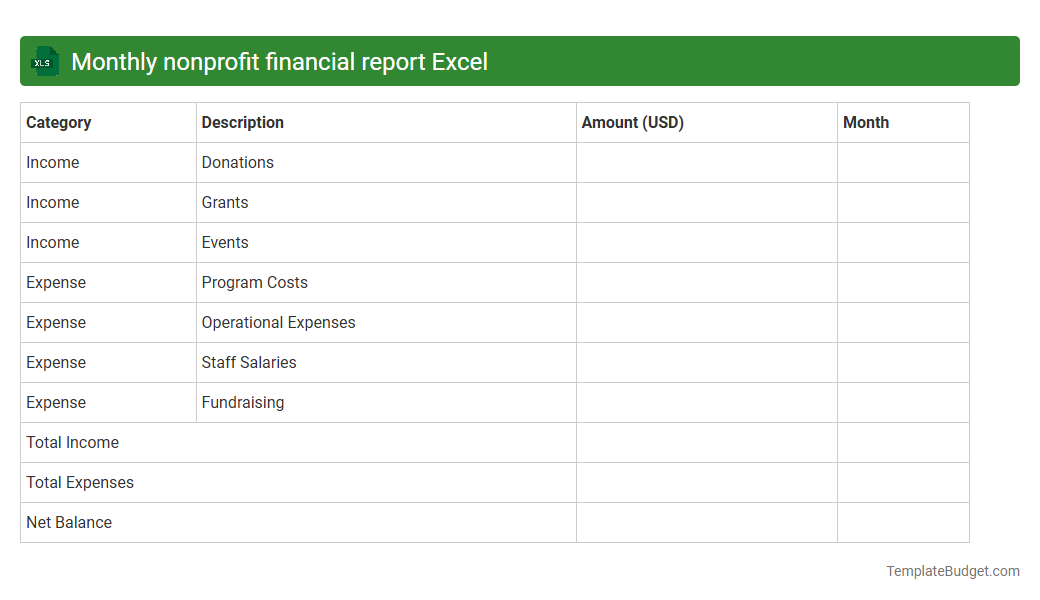
Task: Select the Program Costs cell
Action: tap(254, 282)
